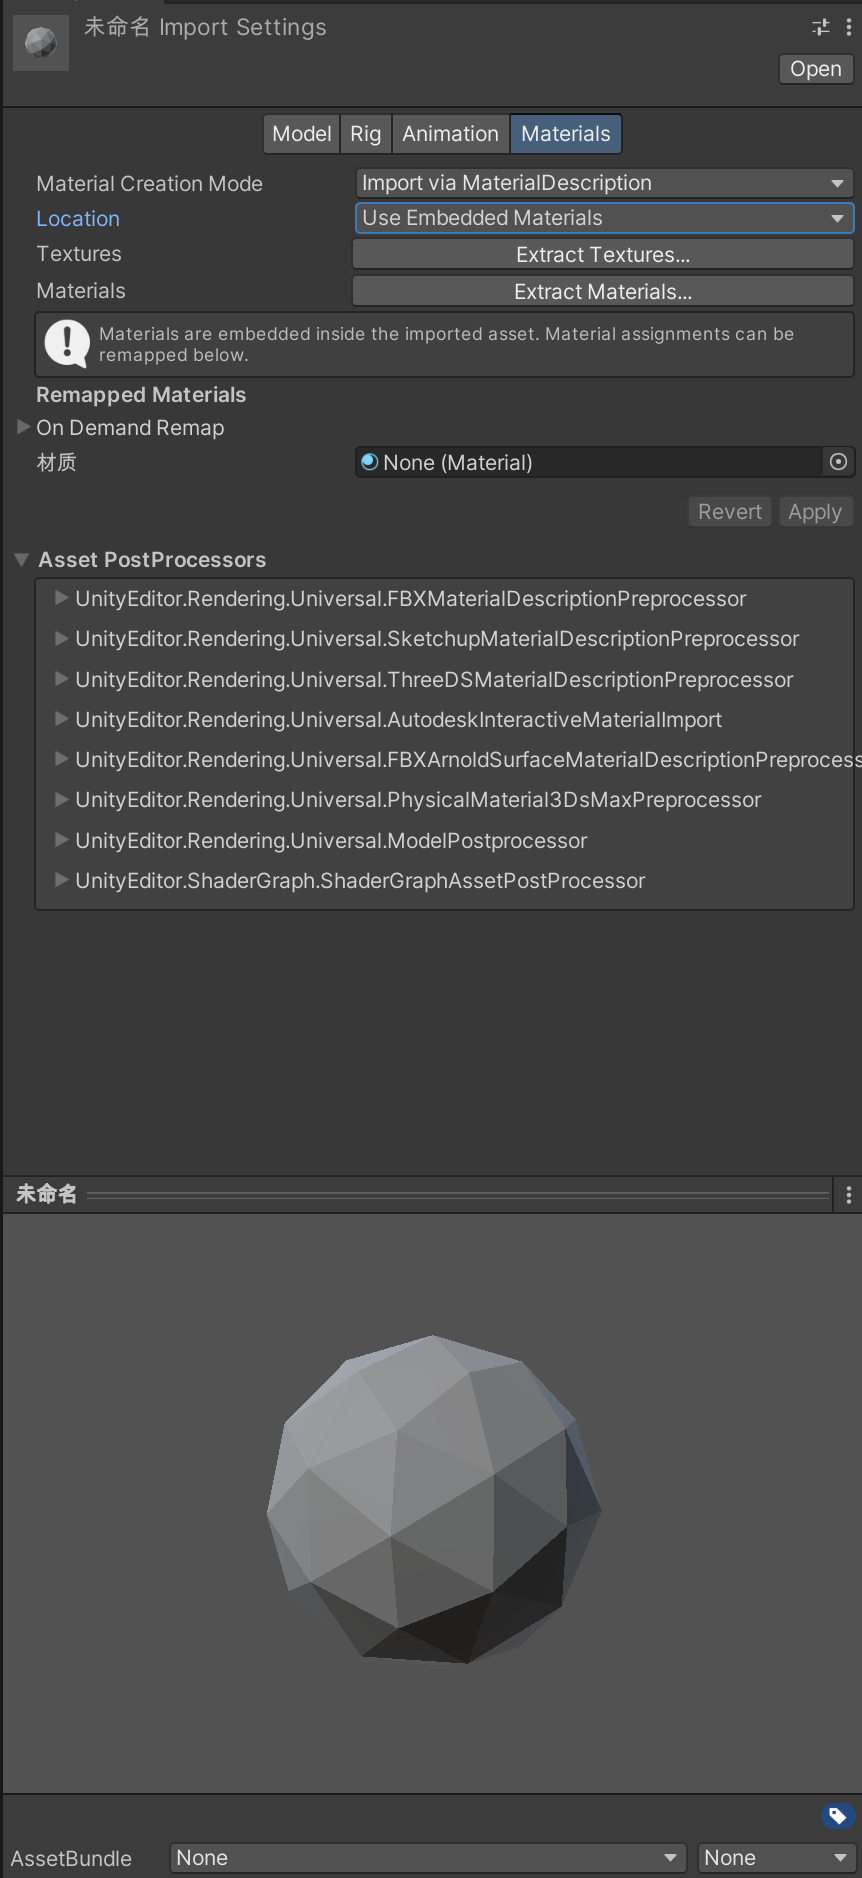Expand FBXMaterialDescriptionPreprocessor entry

coord(62,598)
